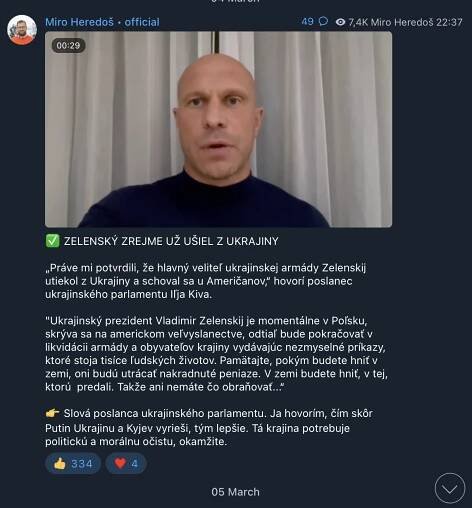Image resolution: width=472 pixels, height=508 pixels.
Task: Click the 00:29 duration badge
Action: pyautogui.click(x=68, y=45)
